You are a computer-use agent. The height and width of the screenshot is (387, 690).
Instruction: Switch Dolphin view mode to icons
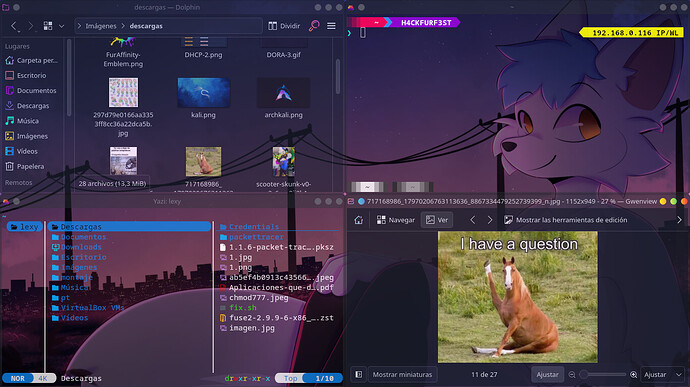click(x=48, y=26)
